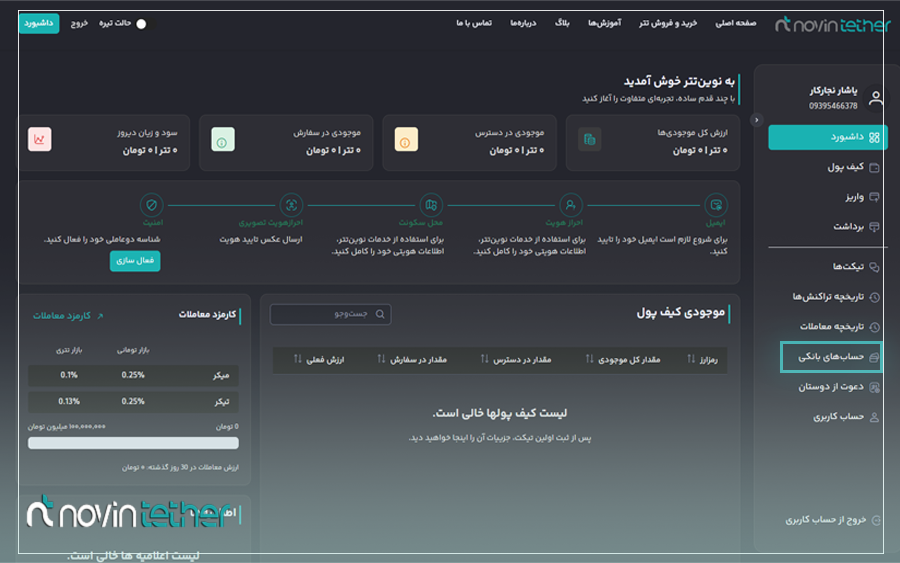
Task: Click the novintether logo in header
Action: click(x=833, y=24)
